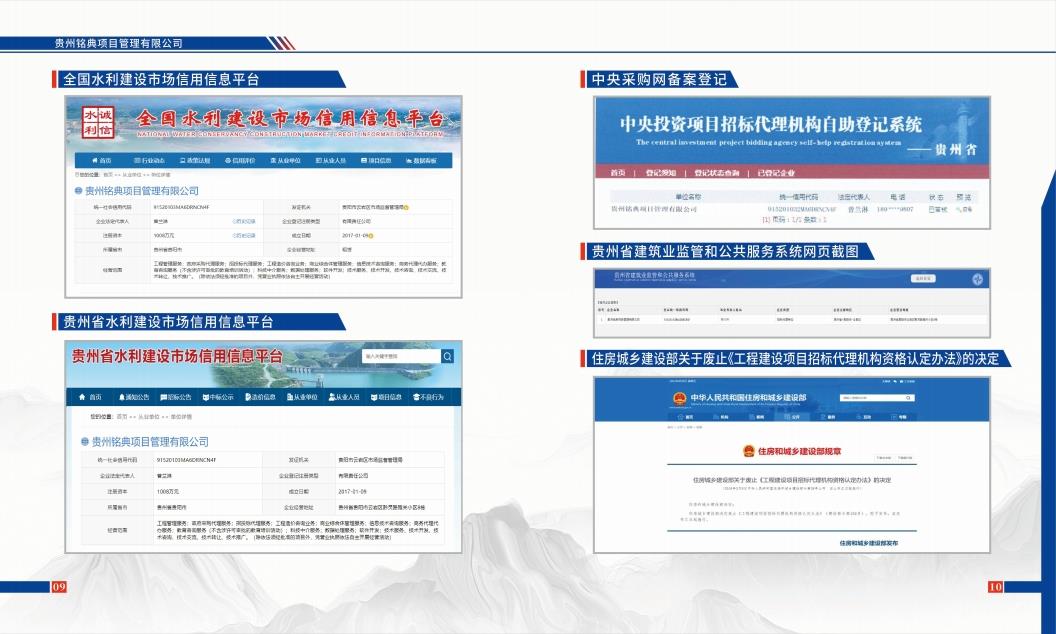Click the page number 10 marker

click(x=995, y=587)
